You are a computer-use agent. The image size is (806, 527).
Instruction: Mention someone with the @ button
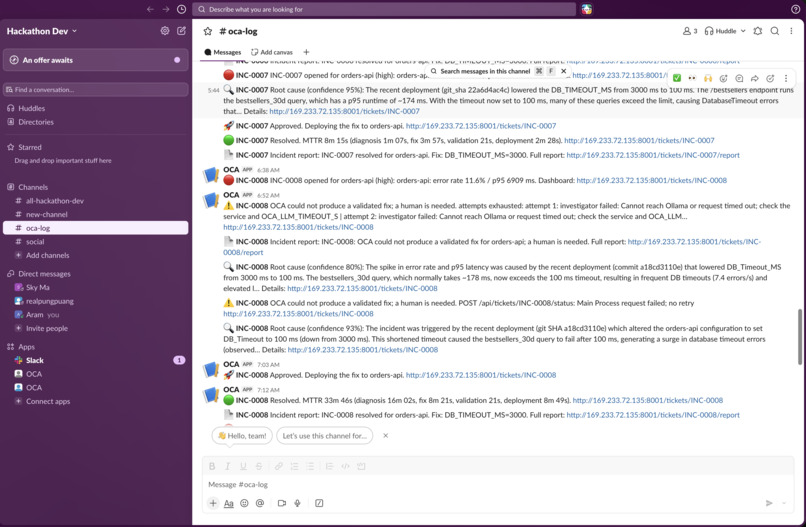(260, 503)
